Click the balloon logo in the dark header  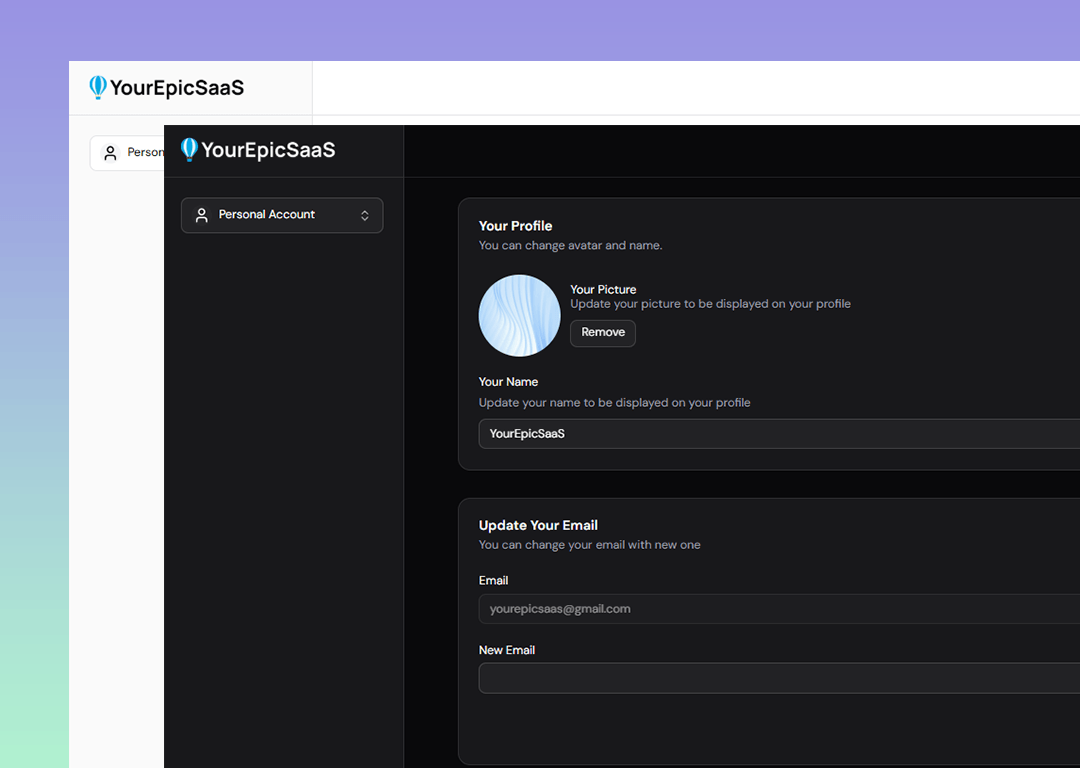click(x=188, y=149)
